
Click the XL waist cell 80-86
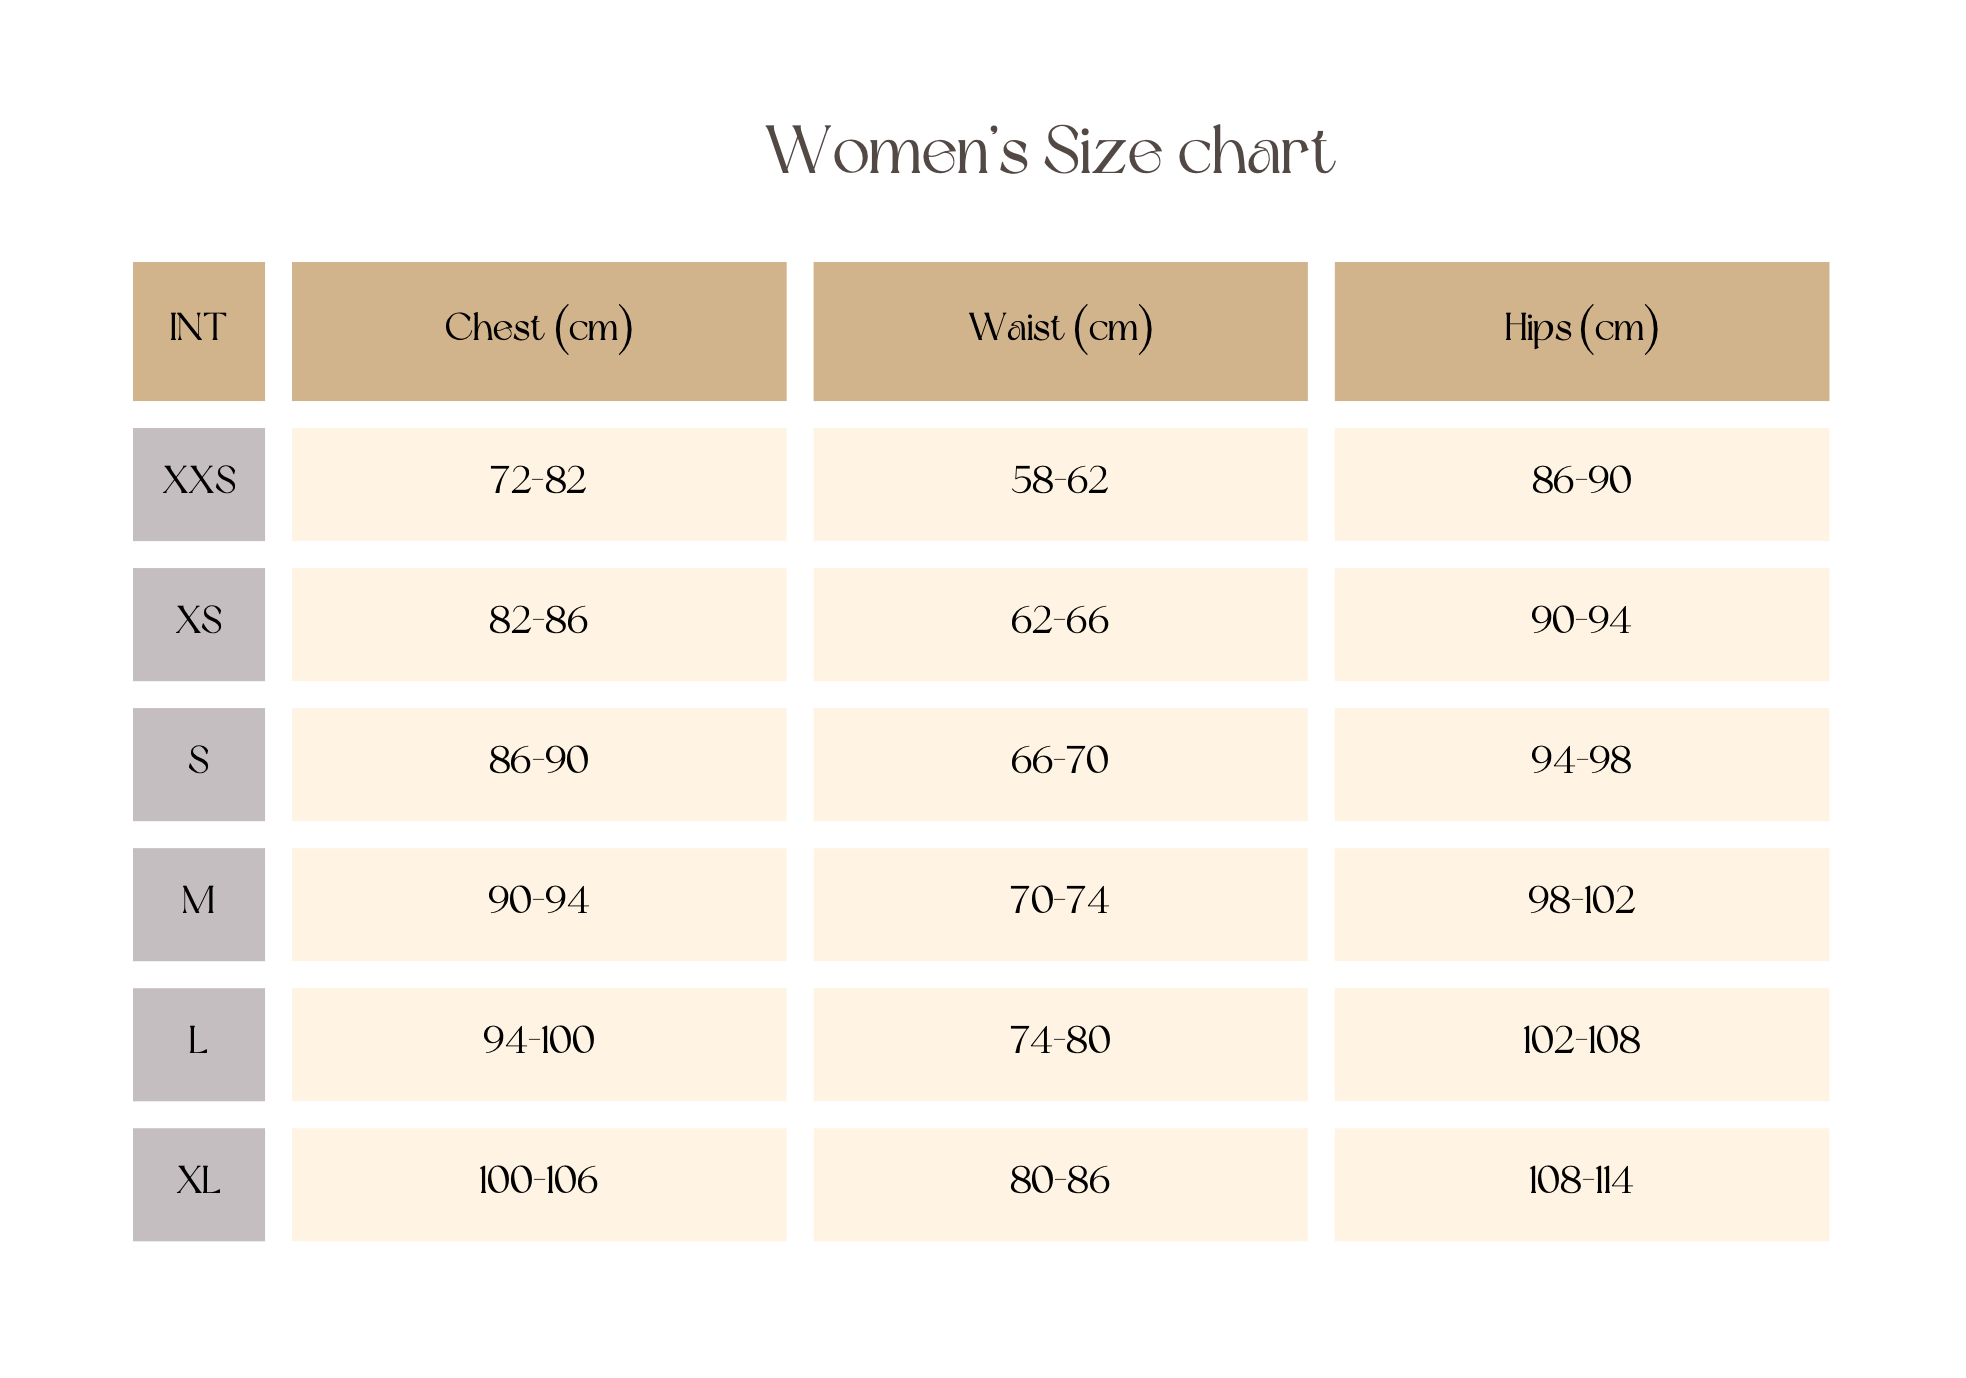click(1060, 1183)
